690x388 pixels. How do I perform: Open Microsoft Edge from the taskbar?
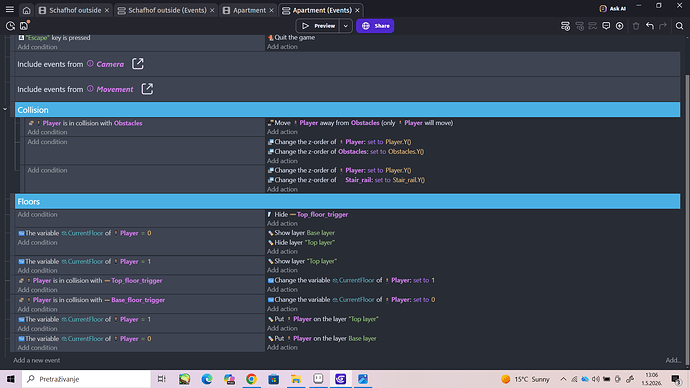207,379
